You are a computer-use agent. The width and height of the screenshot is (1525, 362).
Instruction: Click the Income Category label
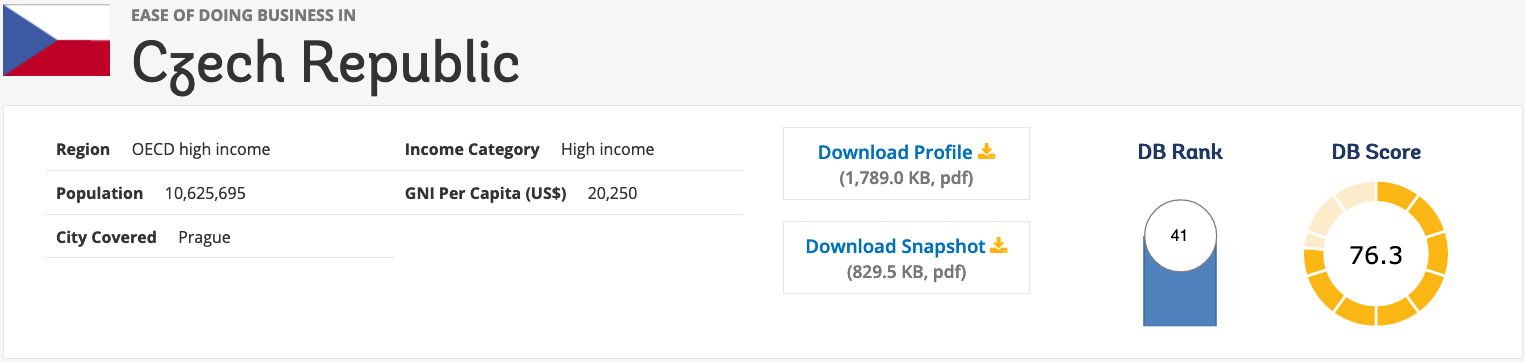tap(472, 150)
